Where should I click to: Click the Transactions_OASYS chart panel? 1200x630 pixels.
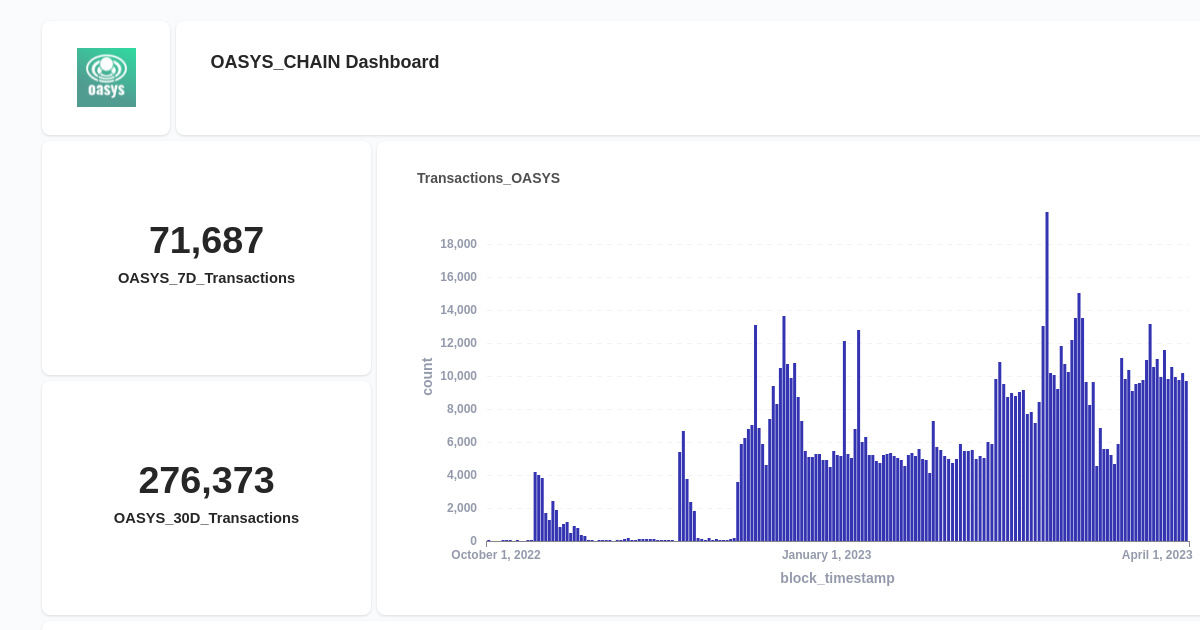[x=790, y=378]
